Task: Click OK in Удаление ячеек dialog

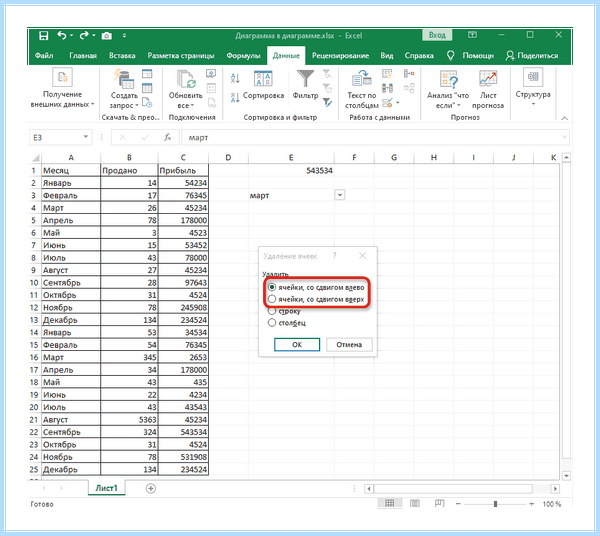Action: [297, 344]
